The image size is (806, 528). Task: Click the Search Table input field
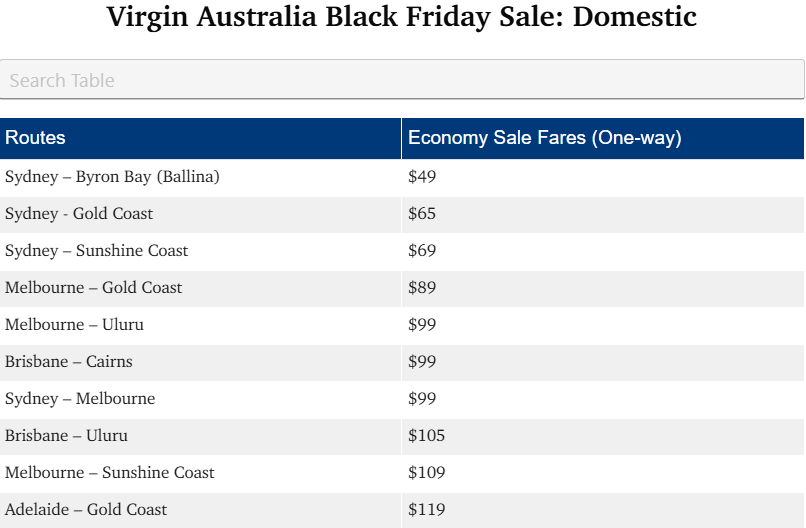point(402,80)
